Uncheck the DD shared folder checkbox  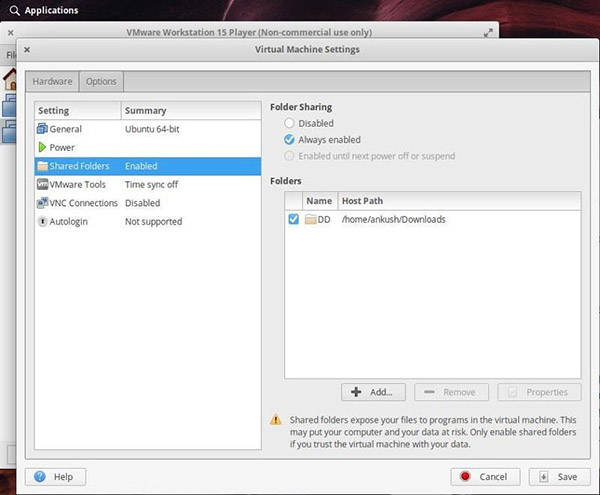[x=293, y=219]
